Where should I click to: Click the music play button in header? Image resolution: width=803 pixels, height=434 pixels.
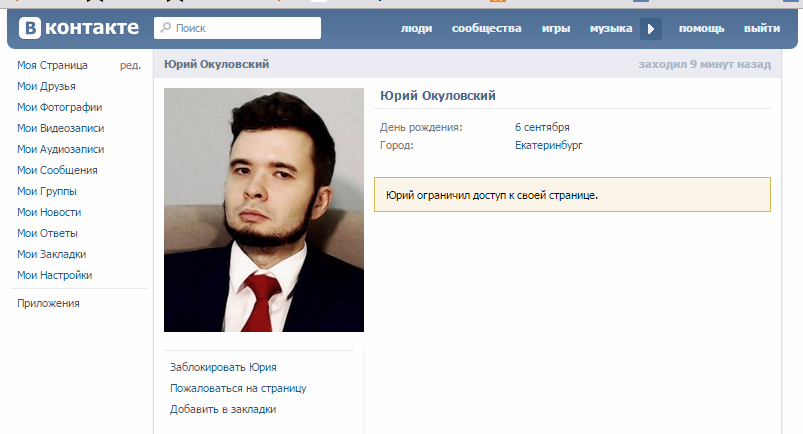pyautogui.click(x=651, y=29)
